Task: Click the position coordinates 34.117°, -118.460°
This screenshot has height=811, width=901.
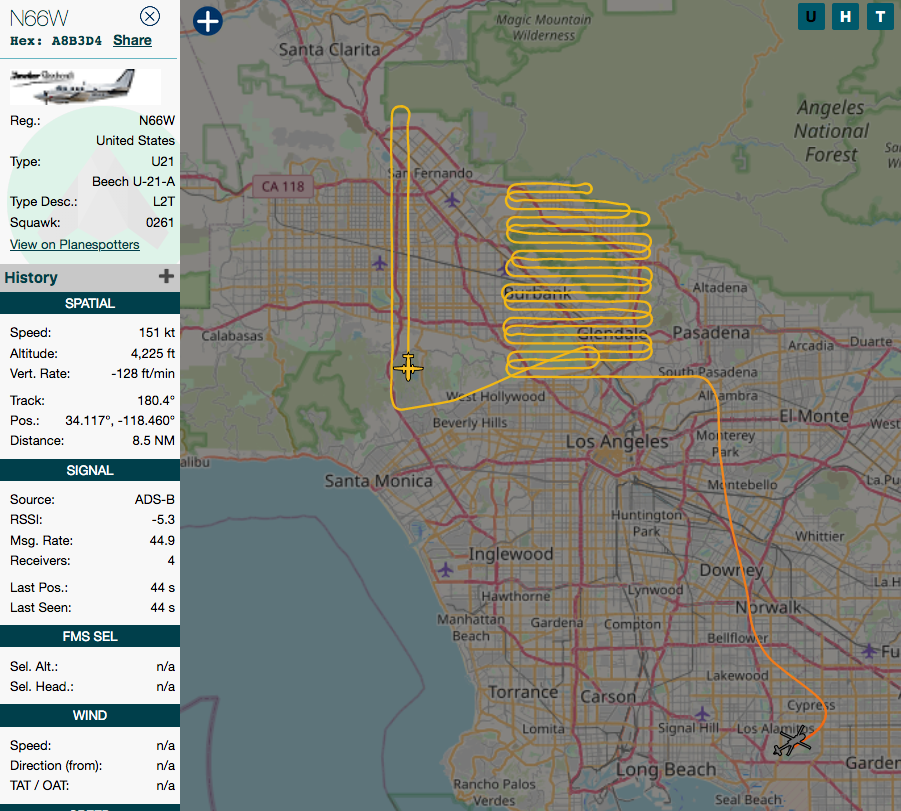Action: (x=120, y=421)
